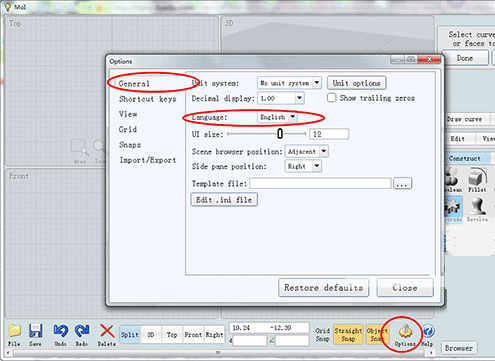Switch to Shortcut keys section
Viewport: 495px width, 361px height.
point(148,99)
